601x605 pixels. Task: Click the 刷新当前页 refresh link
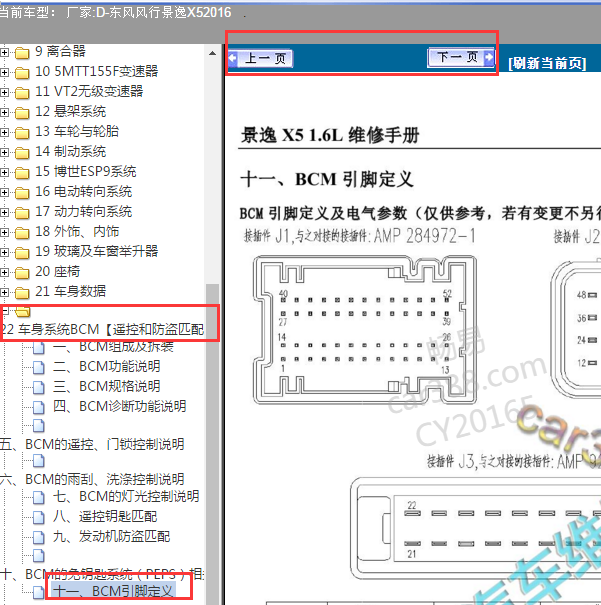coord(547,63)
